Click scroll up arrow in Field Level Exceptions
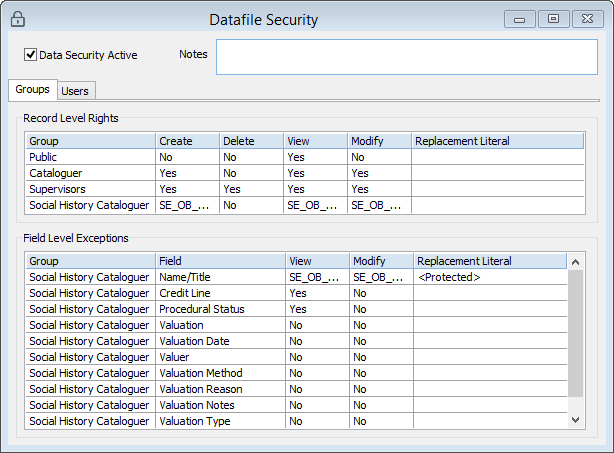The width and height of the screenshot is (614, 453). 575,262
